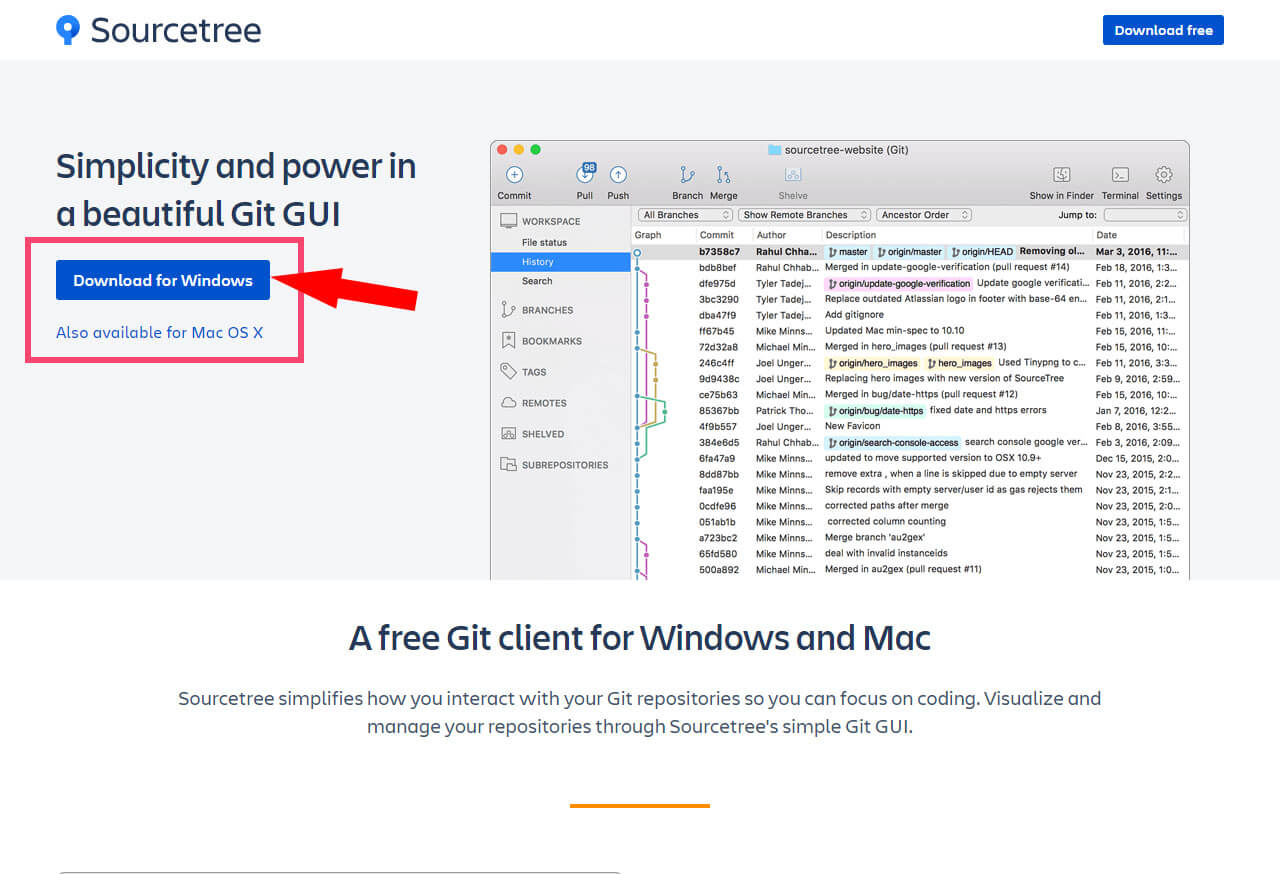
Task: Select commit 4f9b557 New Favicon
Action: point(910,426)
